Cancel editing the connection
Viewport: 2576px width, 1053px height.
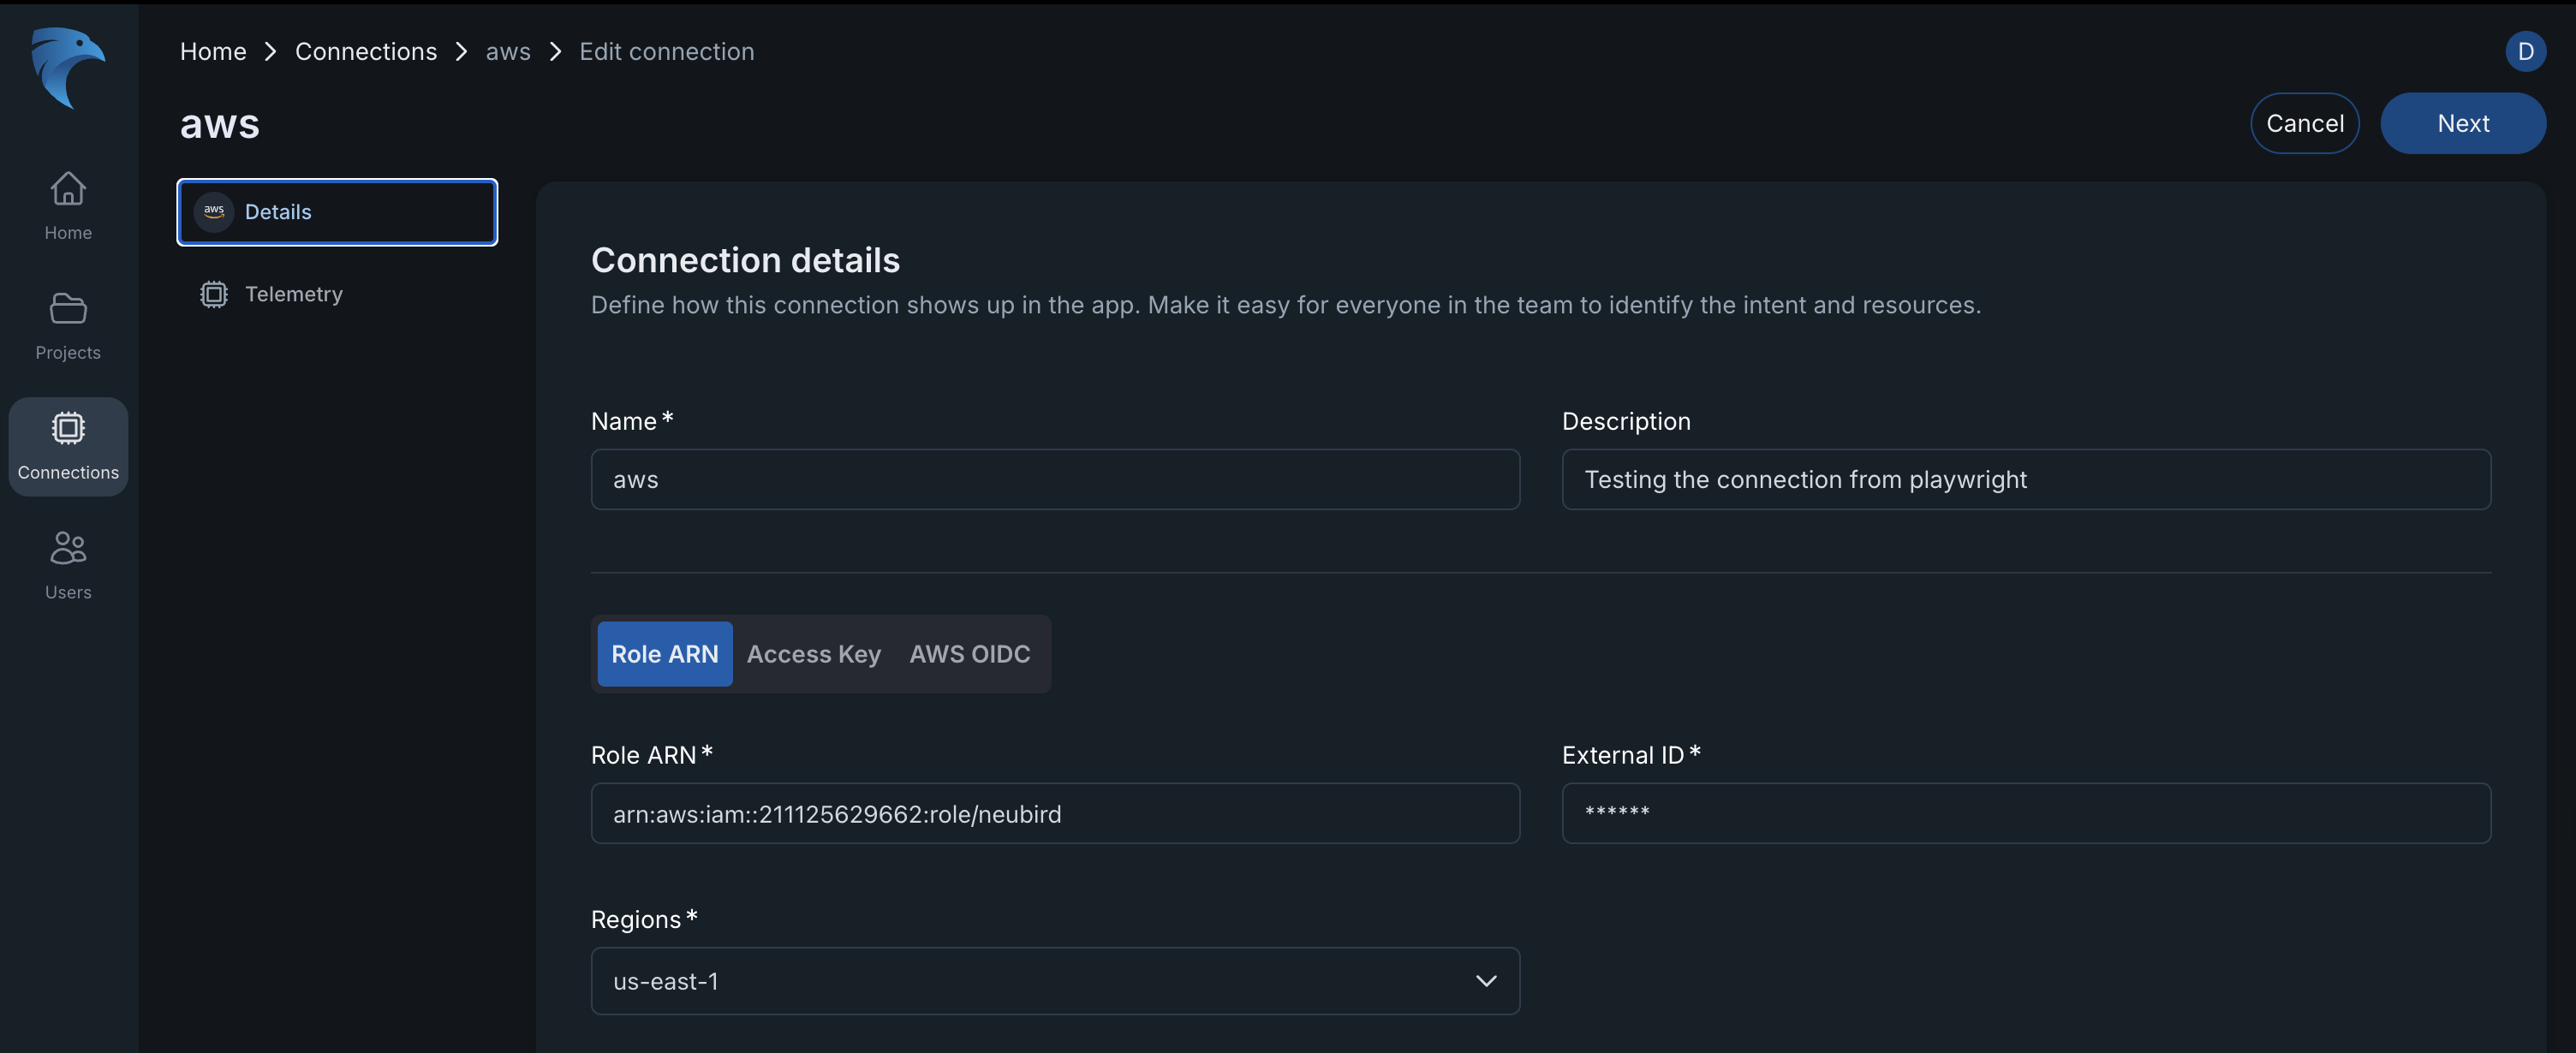tap(2304, 123)
